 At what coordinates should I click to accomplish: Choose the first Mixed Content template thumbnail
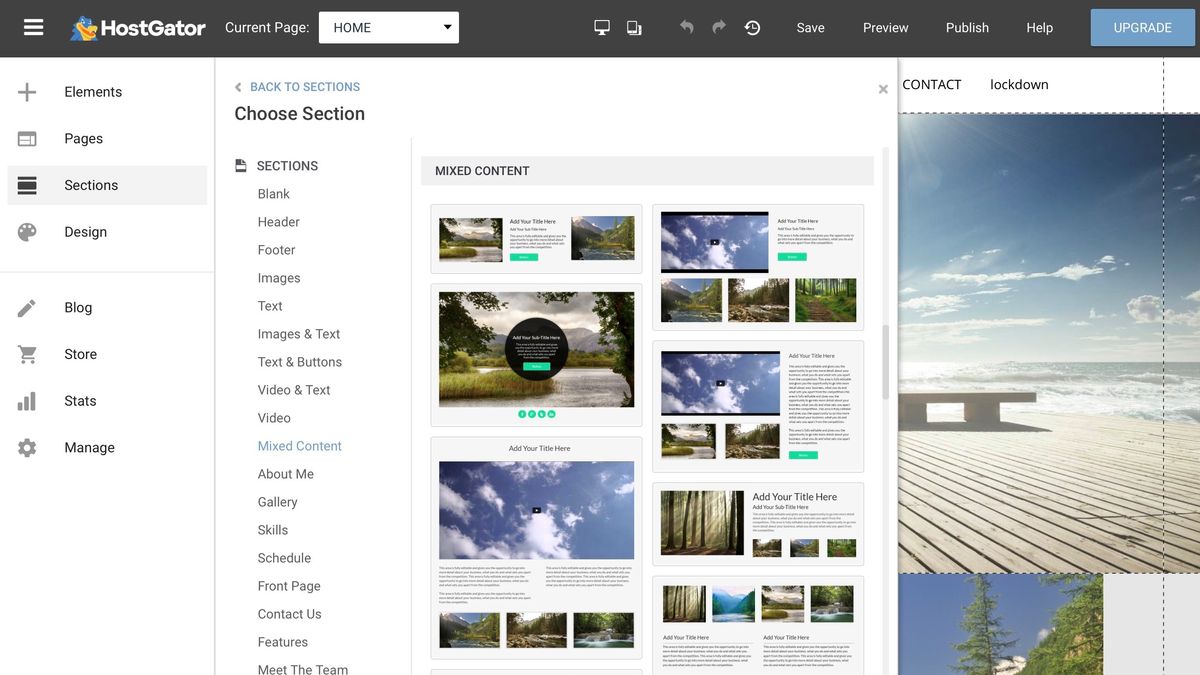(536, 237)
